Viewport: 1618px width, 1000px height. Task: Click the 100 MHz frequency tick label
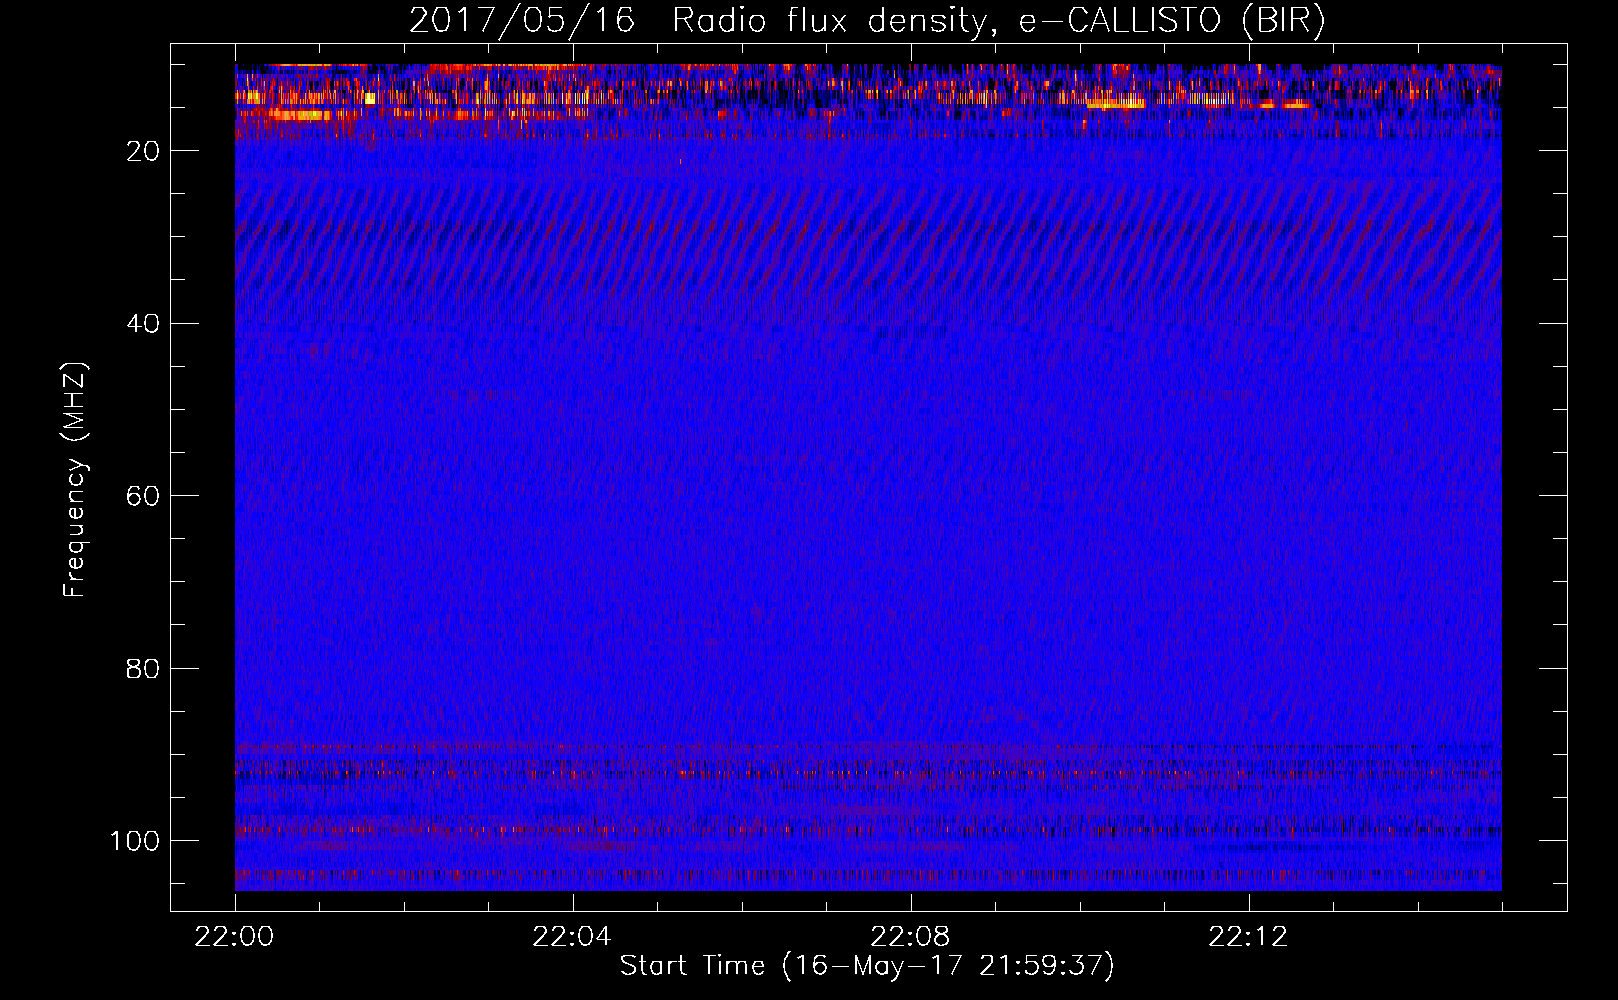(x=135, y=841)
